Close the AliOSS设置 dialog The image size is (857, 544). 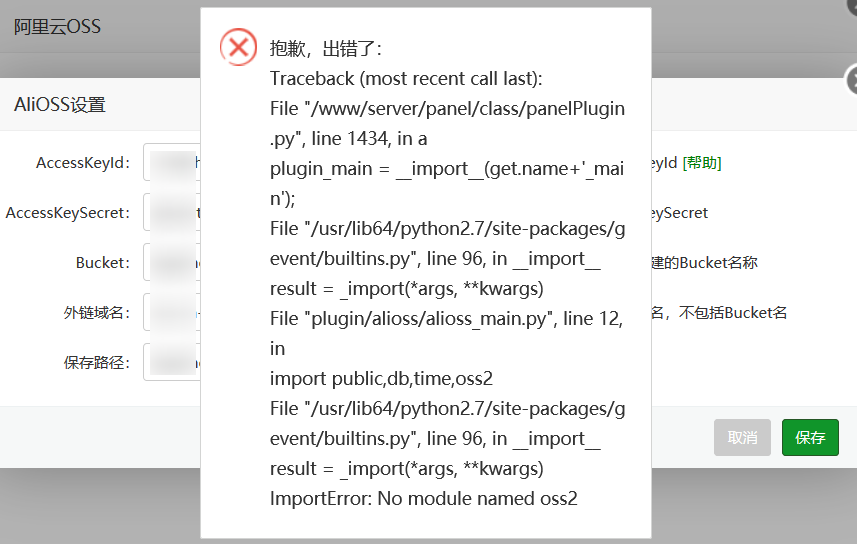pyautogui.click(x=852, y=80)
